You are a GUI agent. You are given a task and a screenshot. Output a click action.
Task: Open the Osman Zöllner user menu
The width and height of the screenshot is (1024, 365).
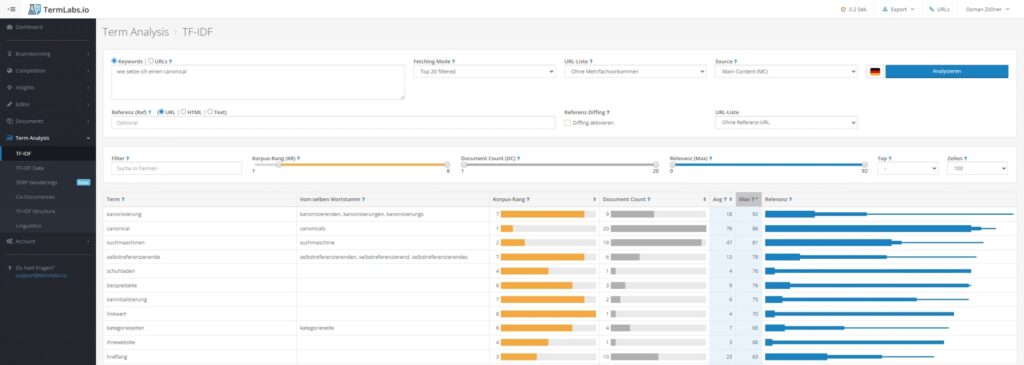pyautogui.click(x=987, y=10)
